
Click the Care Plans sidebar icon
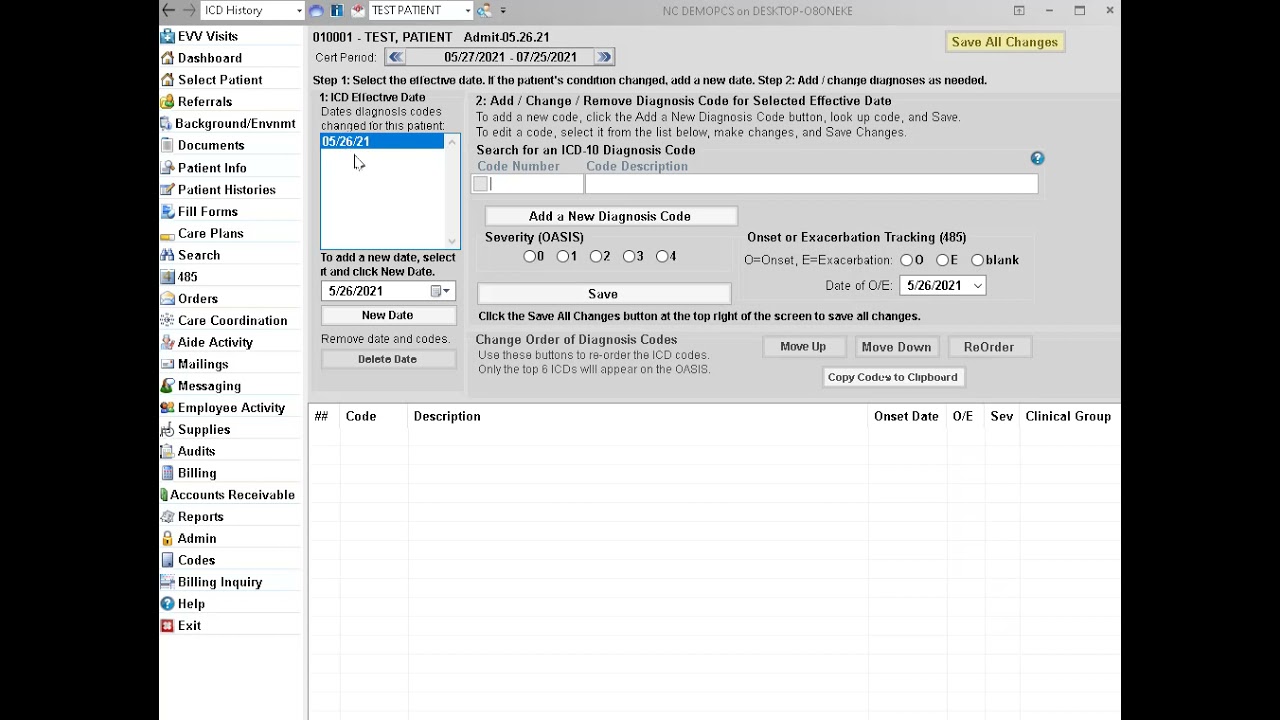167,233
